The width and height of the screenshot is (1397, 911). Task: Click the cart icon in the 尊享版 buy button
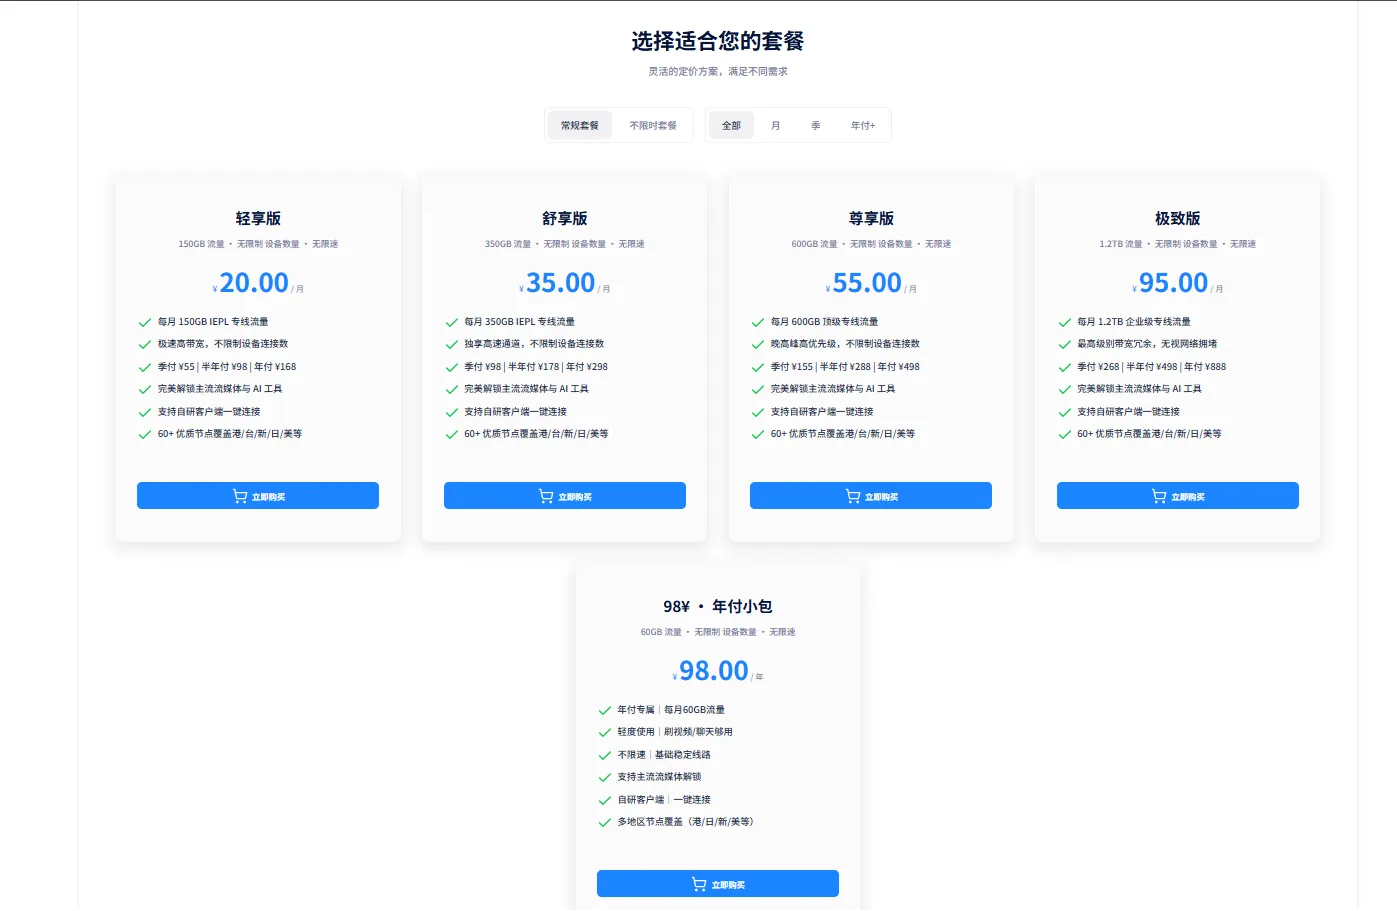pyautogui.click(x=853, y=496)
